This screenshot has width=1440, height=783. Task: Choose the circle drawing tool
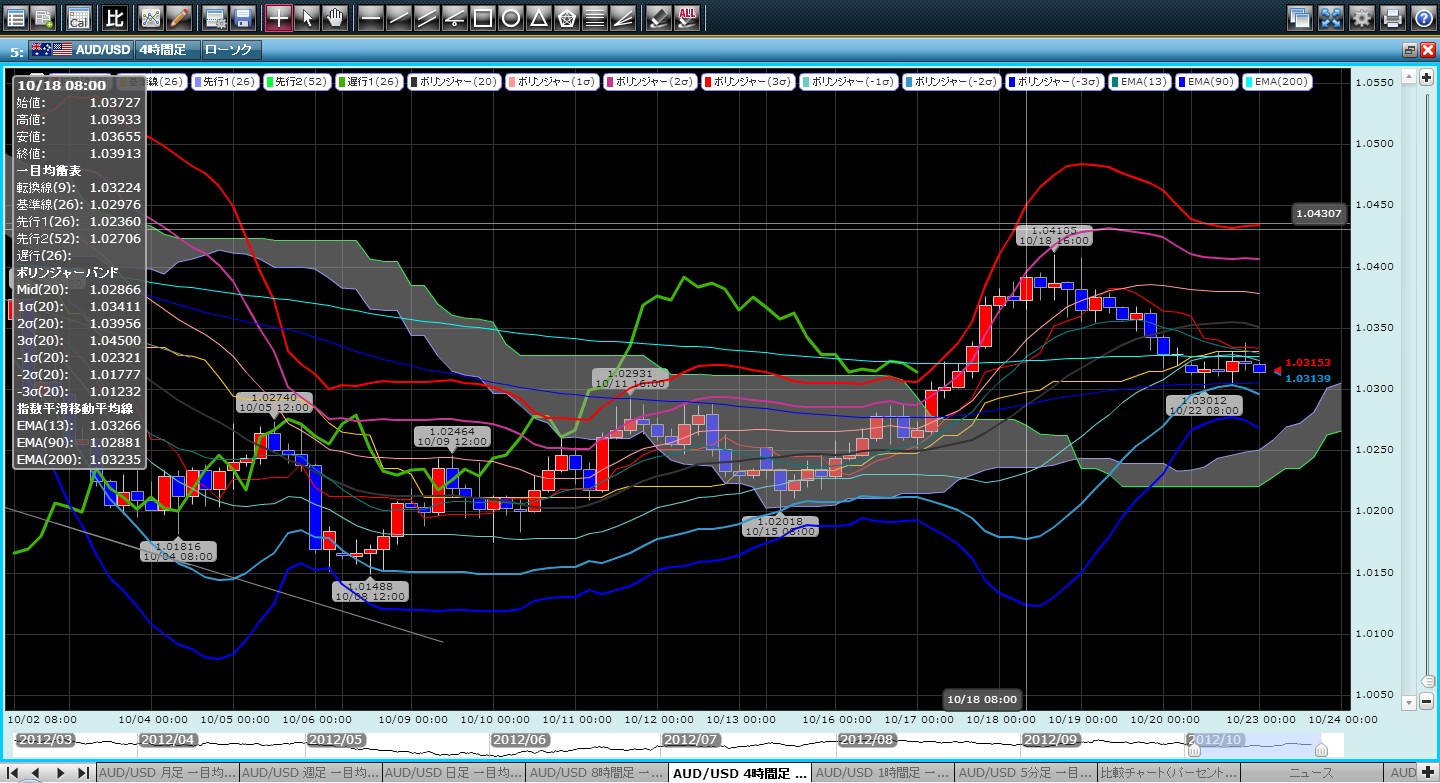tap(510, 17)
